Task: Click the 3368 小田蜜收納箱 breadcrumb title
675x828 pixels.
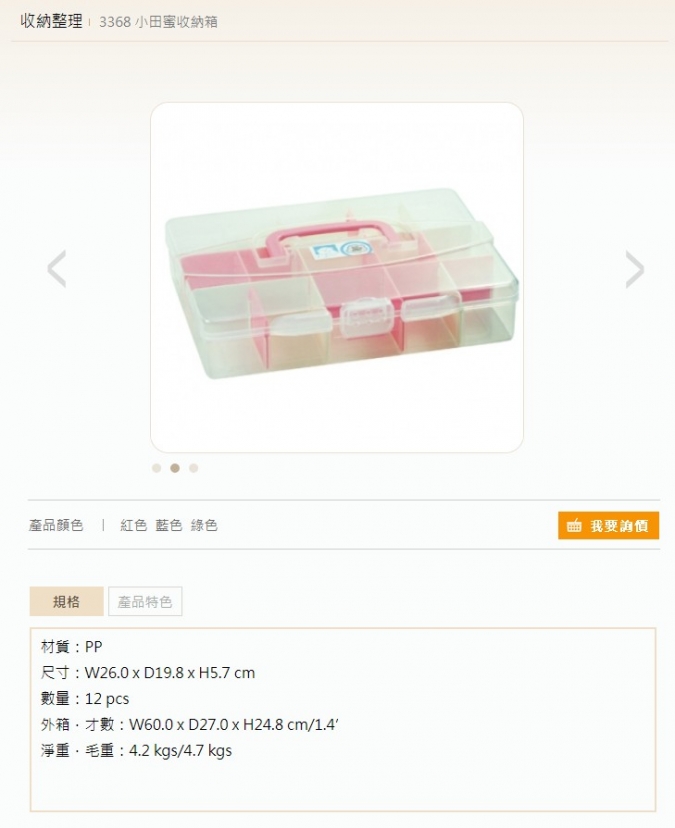Action: pos(158,22)
